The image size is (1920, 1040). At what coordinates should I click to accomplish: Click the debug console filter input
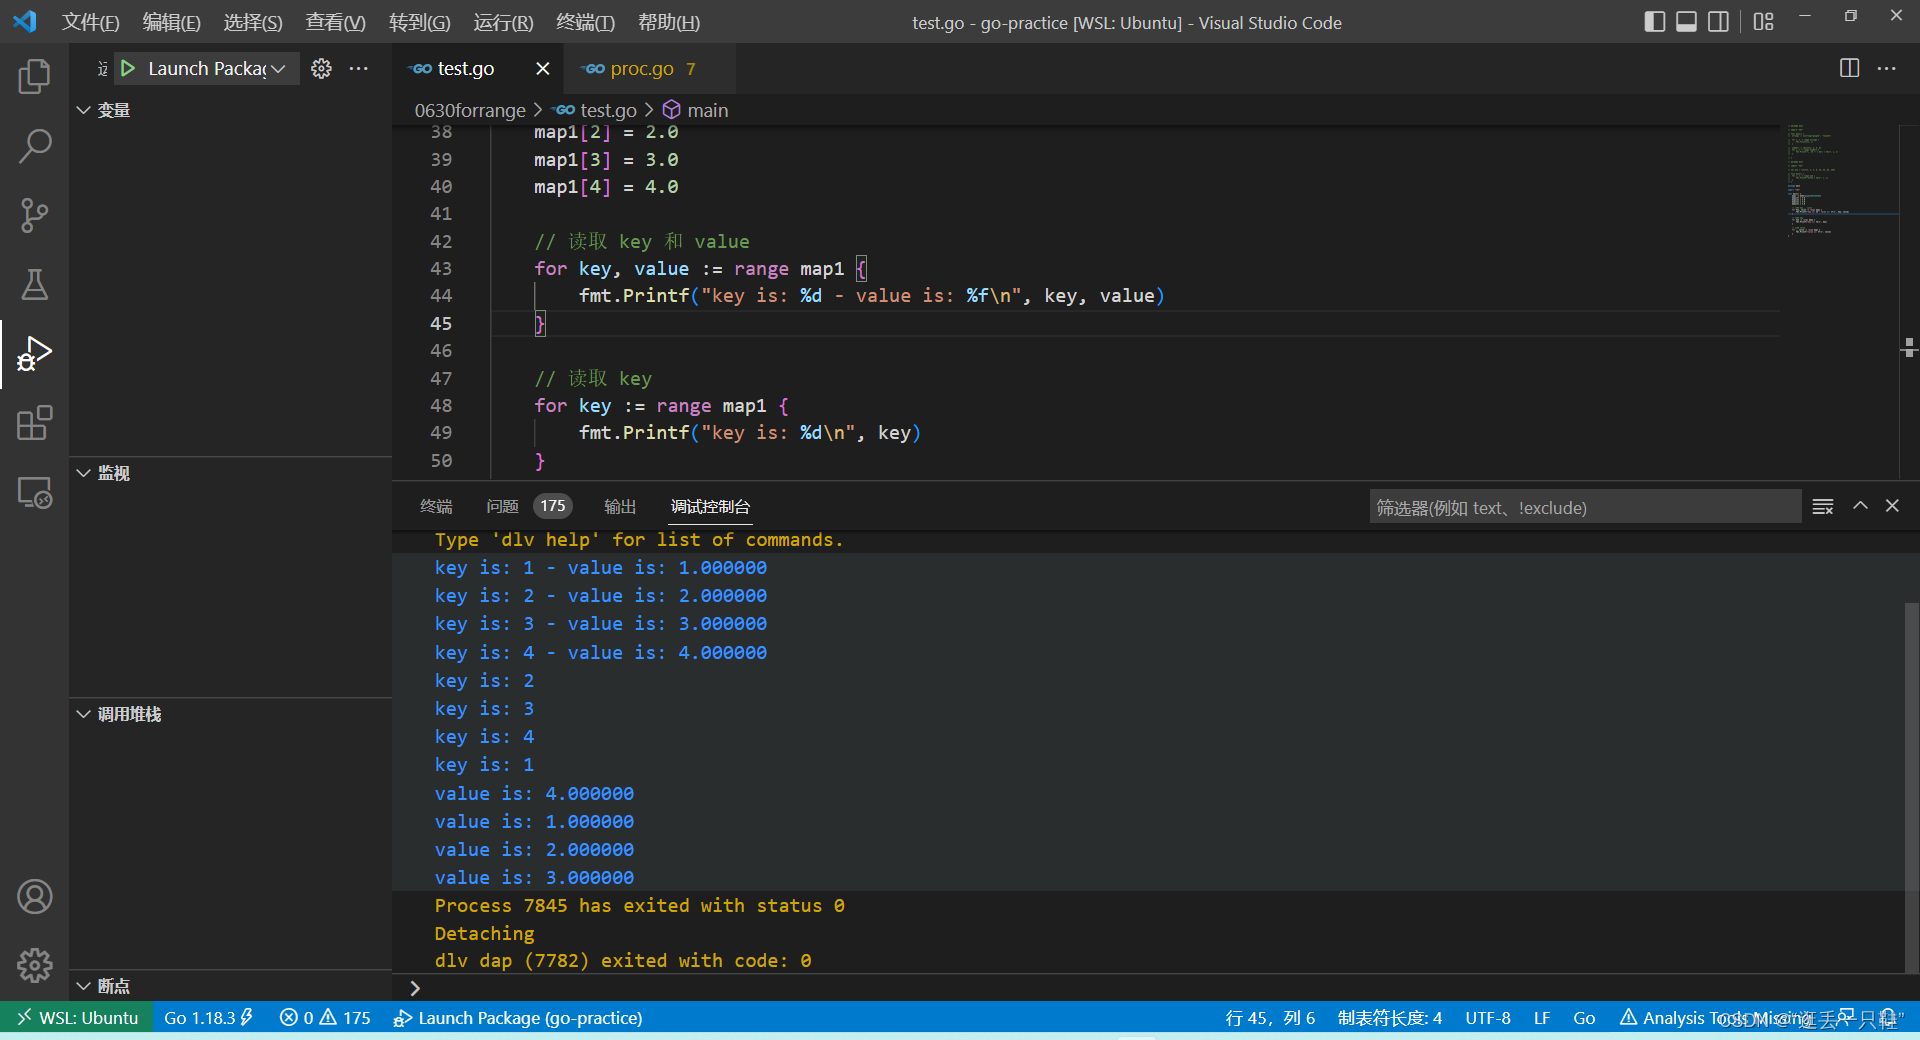1585,507
